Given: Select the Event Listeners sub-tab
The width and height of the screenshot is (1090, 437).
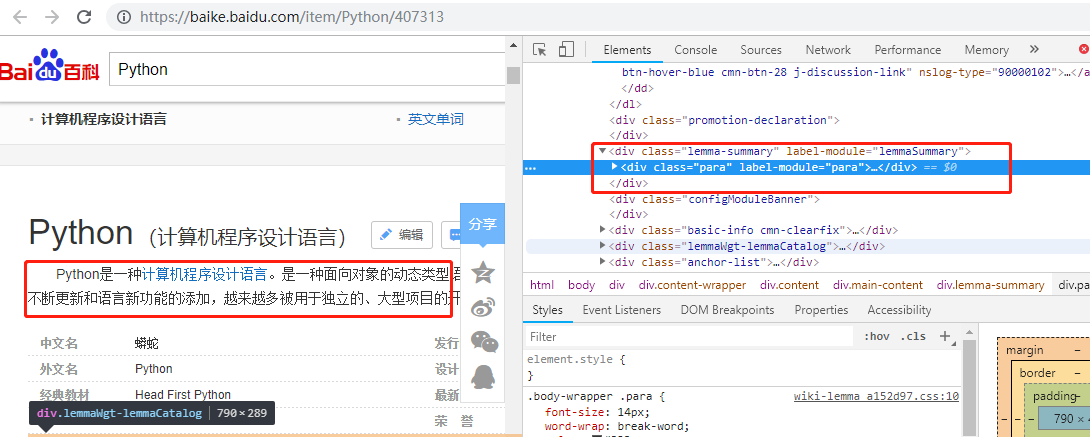Looking at the screenshot, I should [621, 310].
